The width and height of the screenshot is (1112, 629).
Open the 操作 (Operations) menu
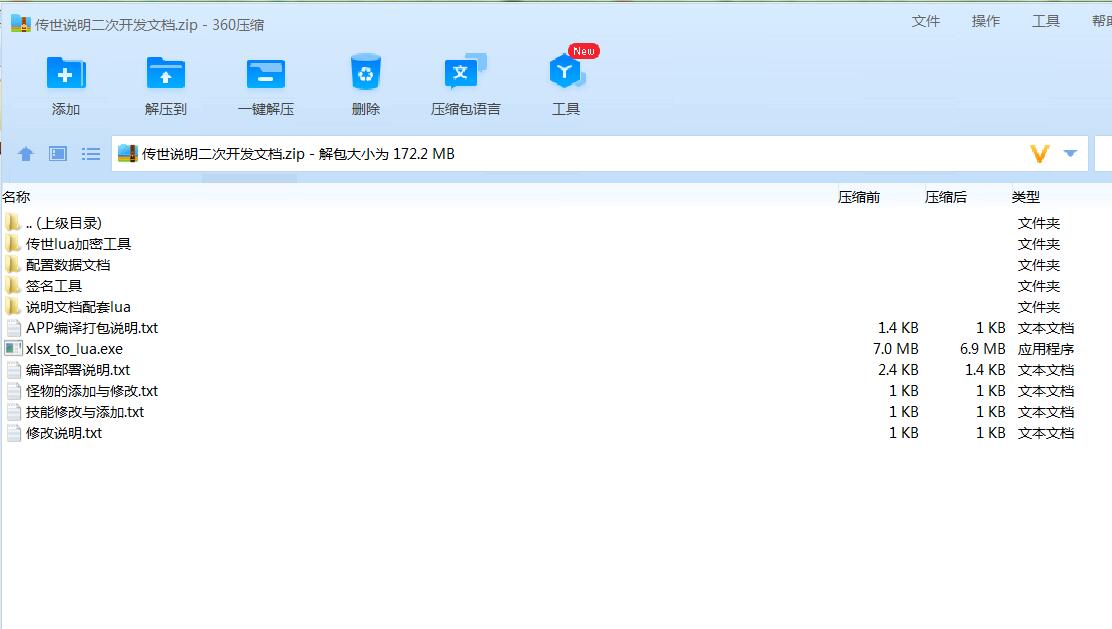tap(986, 21)
